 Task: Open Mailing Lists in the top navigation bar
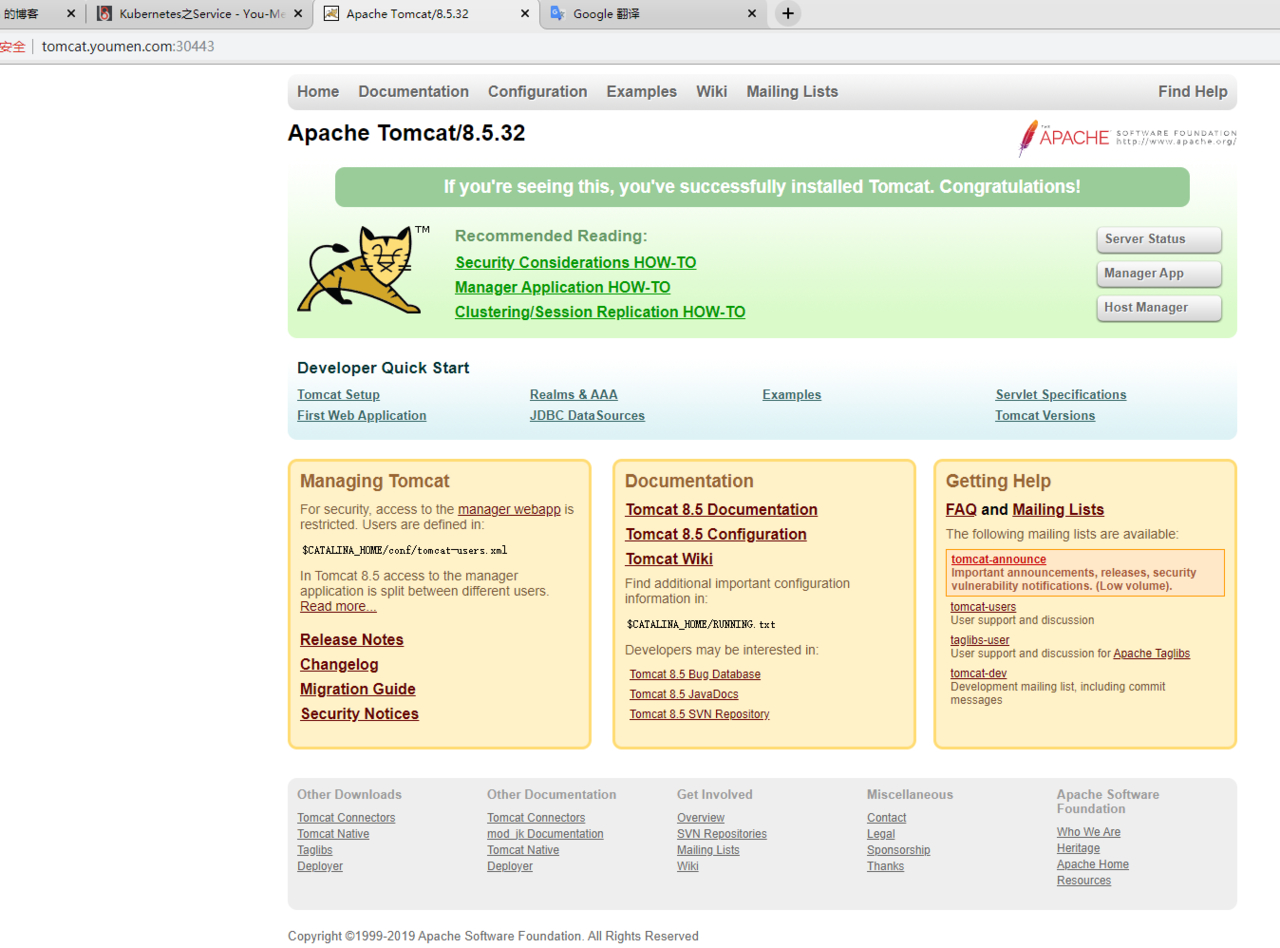tap(792, 91)
